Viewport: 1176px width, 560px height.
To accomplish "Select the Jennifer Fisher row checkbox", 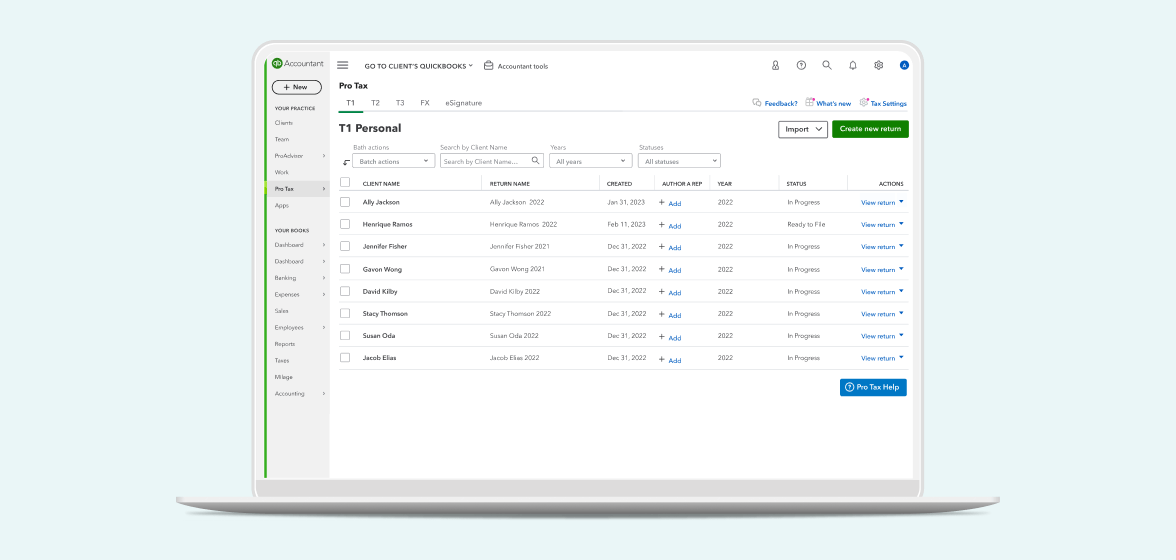I will point(345,246).
